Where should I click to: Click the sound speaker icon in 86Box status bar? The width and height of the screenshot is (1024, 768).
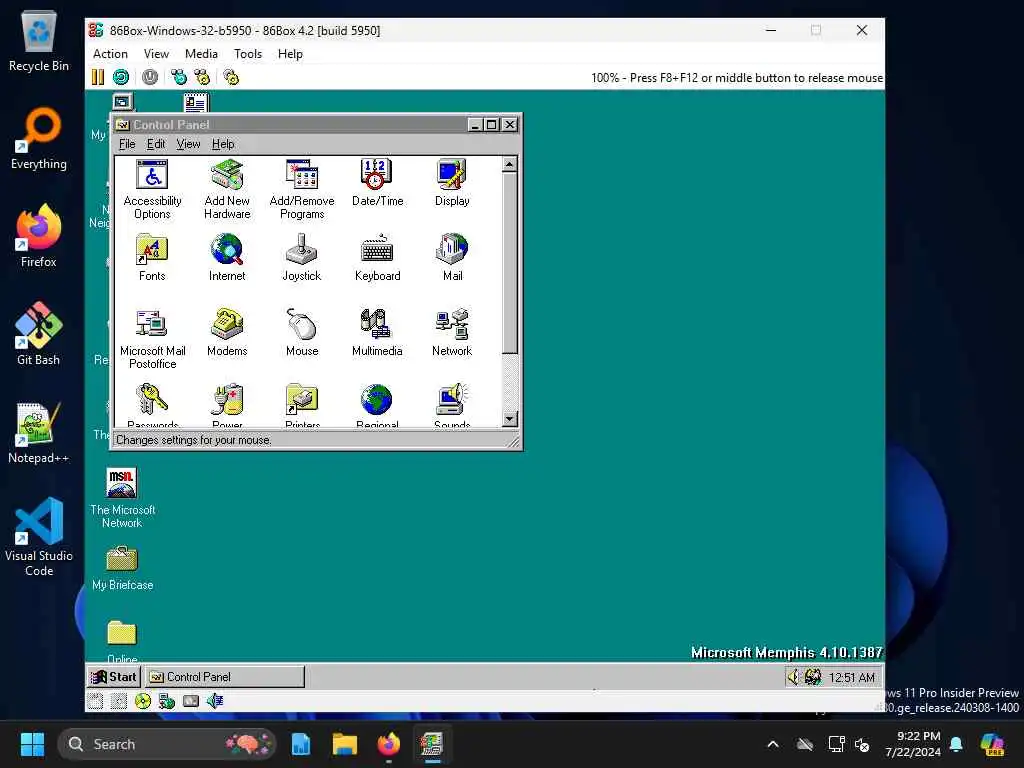coord(215,701)
